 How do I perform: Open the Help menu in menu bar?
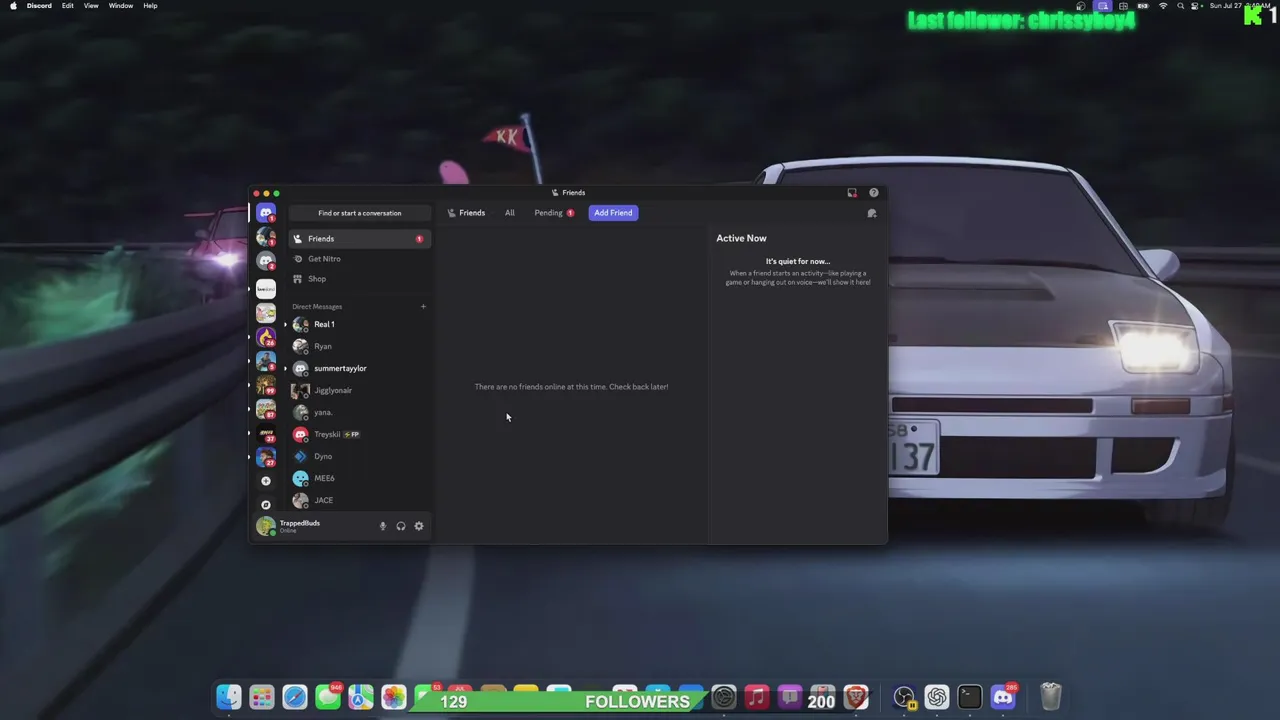[x=150, y=6]
